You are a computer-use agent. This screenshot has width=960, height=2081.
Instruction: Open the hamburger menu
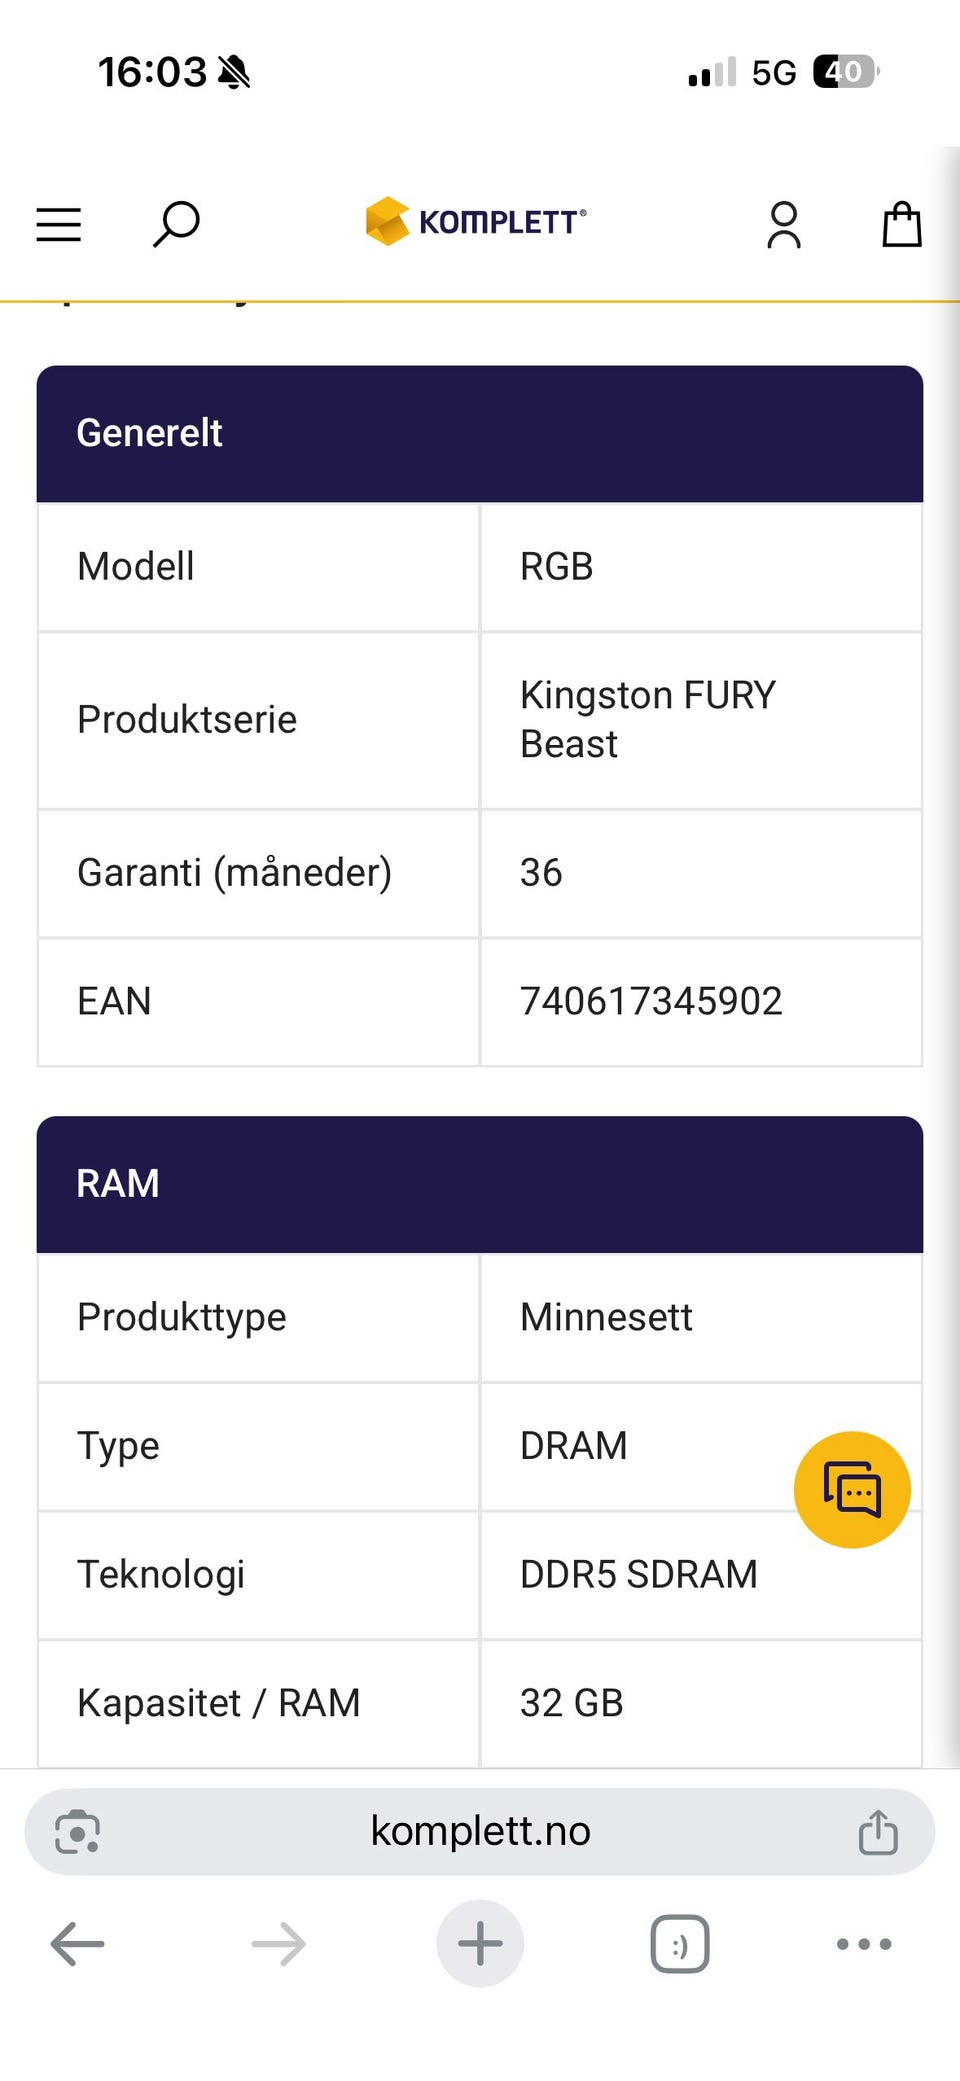(x=58, y=224)
